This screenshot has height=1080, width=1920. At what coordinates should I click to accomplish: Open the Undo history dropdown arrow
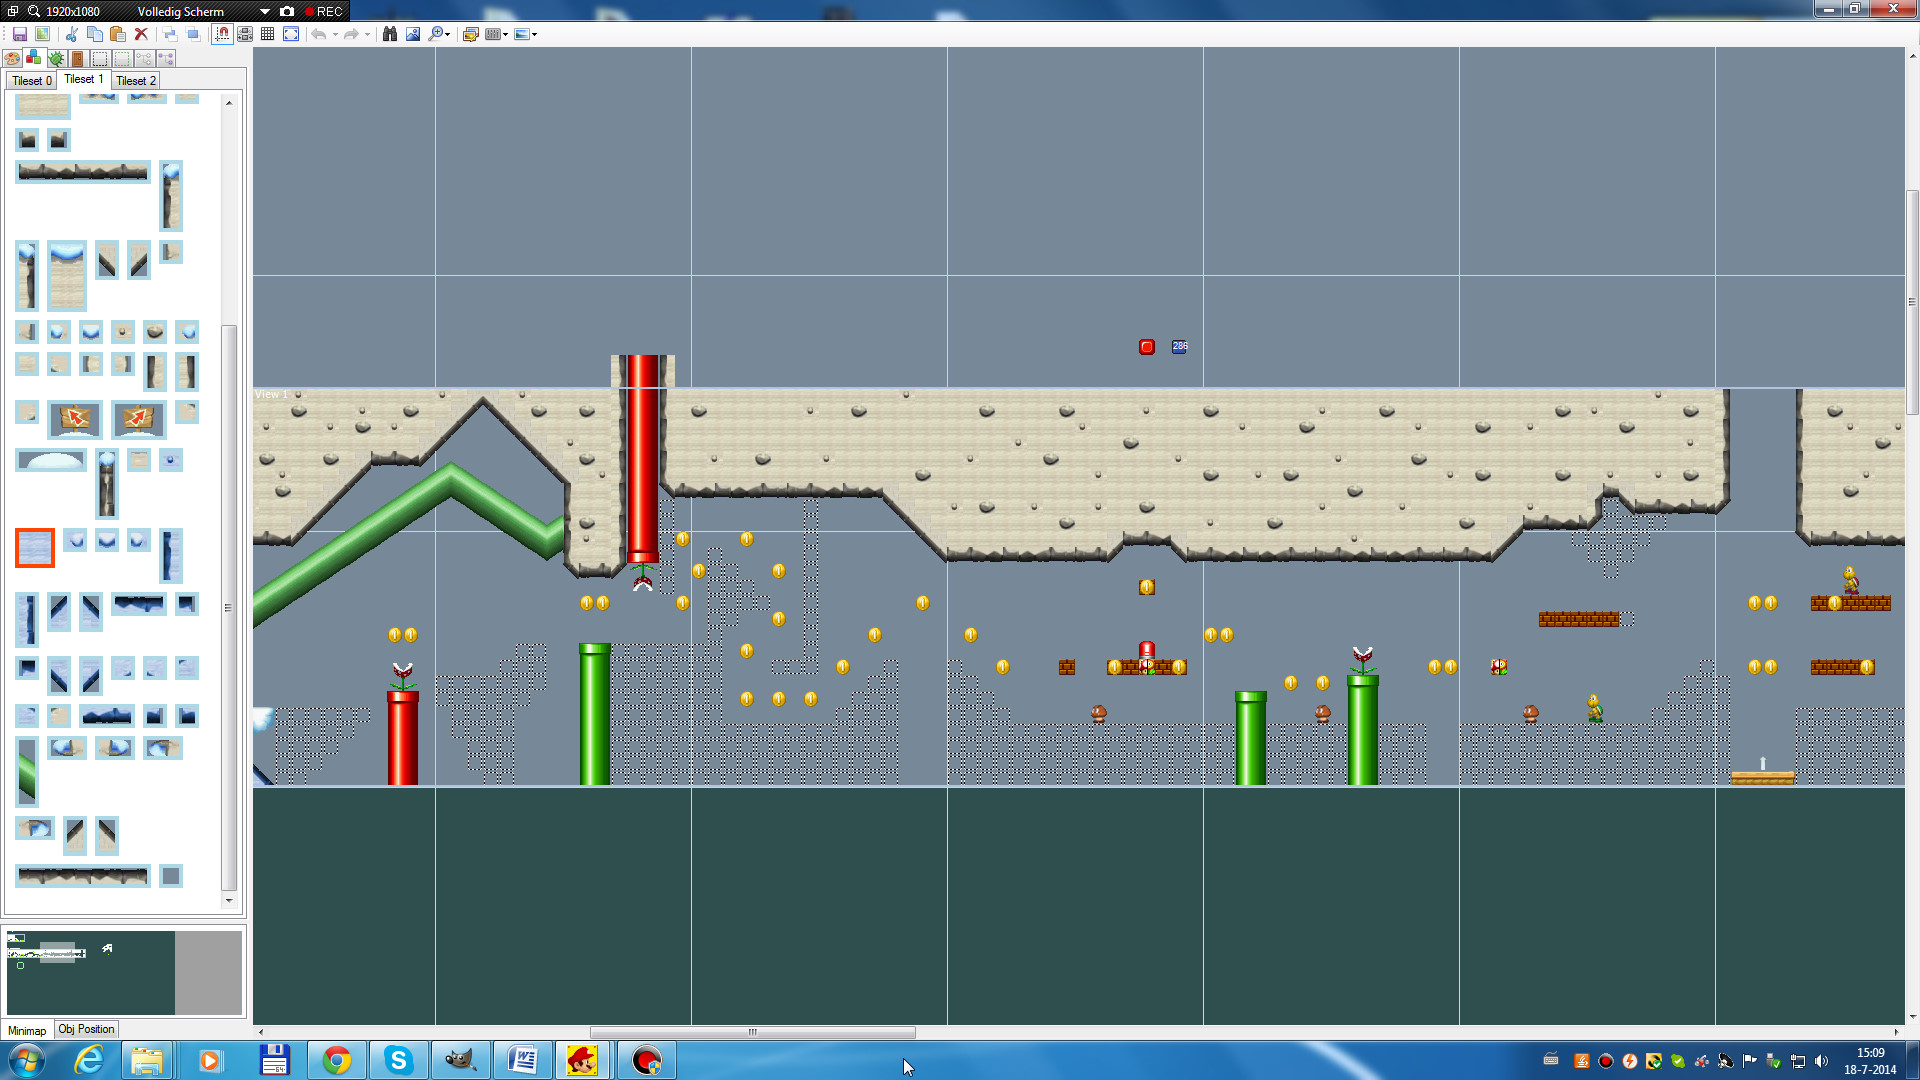pos(335,34)
